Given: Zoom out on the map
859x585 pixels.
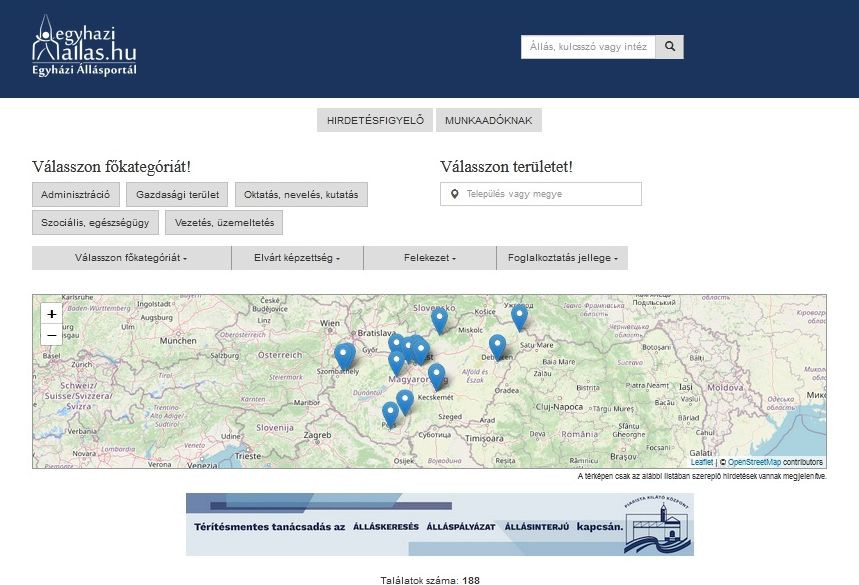Looking at the screenshot, I should [x=52, y=335].
